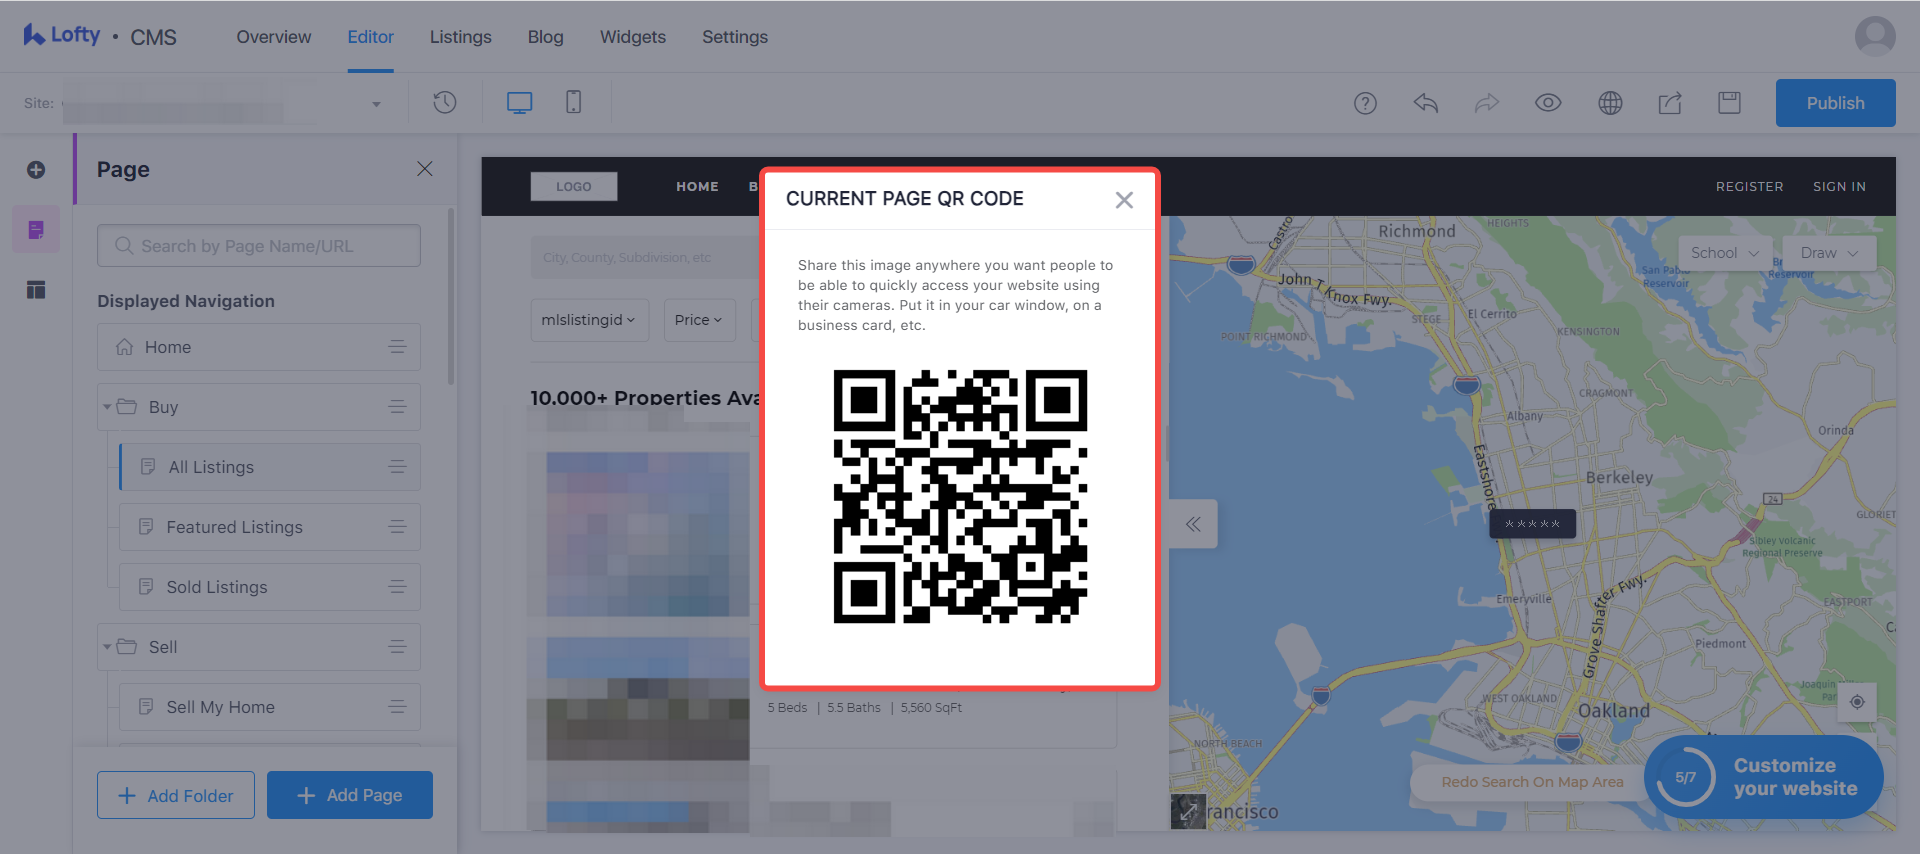
Task: Redo the last edit
Action: 1487,103
